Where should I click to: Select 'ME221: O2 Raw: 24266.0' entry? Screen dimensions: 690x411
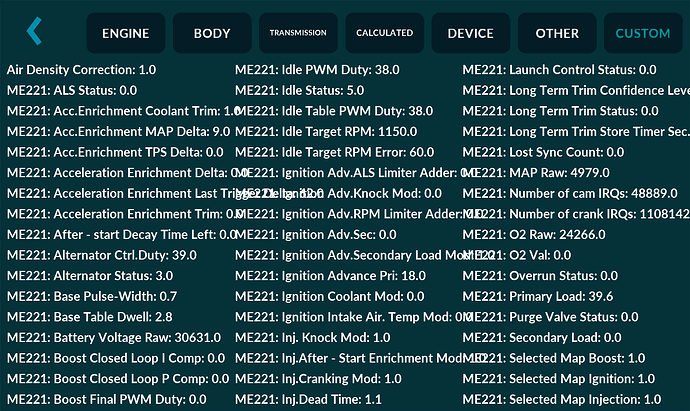(534, 235)
